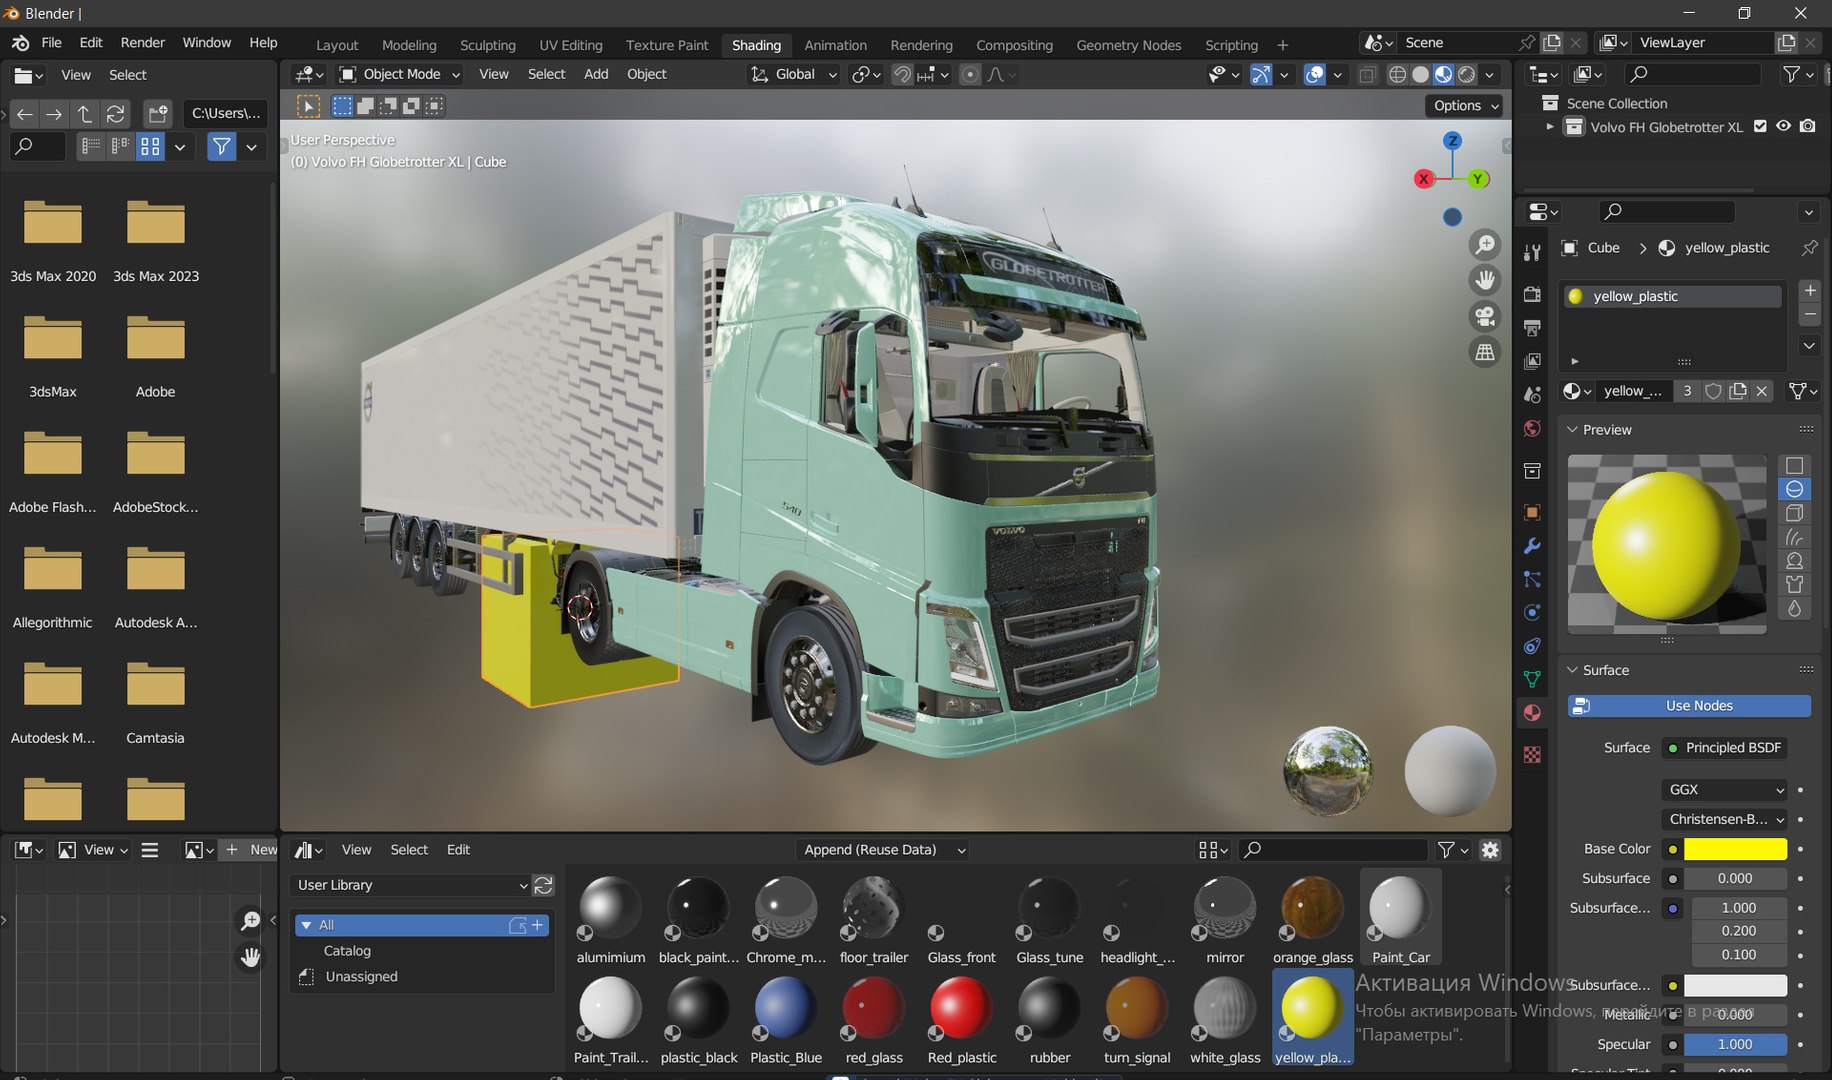Viewport: 1832px width, 1080px height.
Task: Click the yellow Base Color swatch
Action: (x=1735, y=849)
